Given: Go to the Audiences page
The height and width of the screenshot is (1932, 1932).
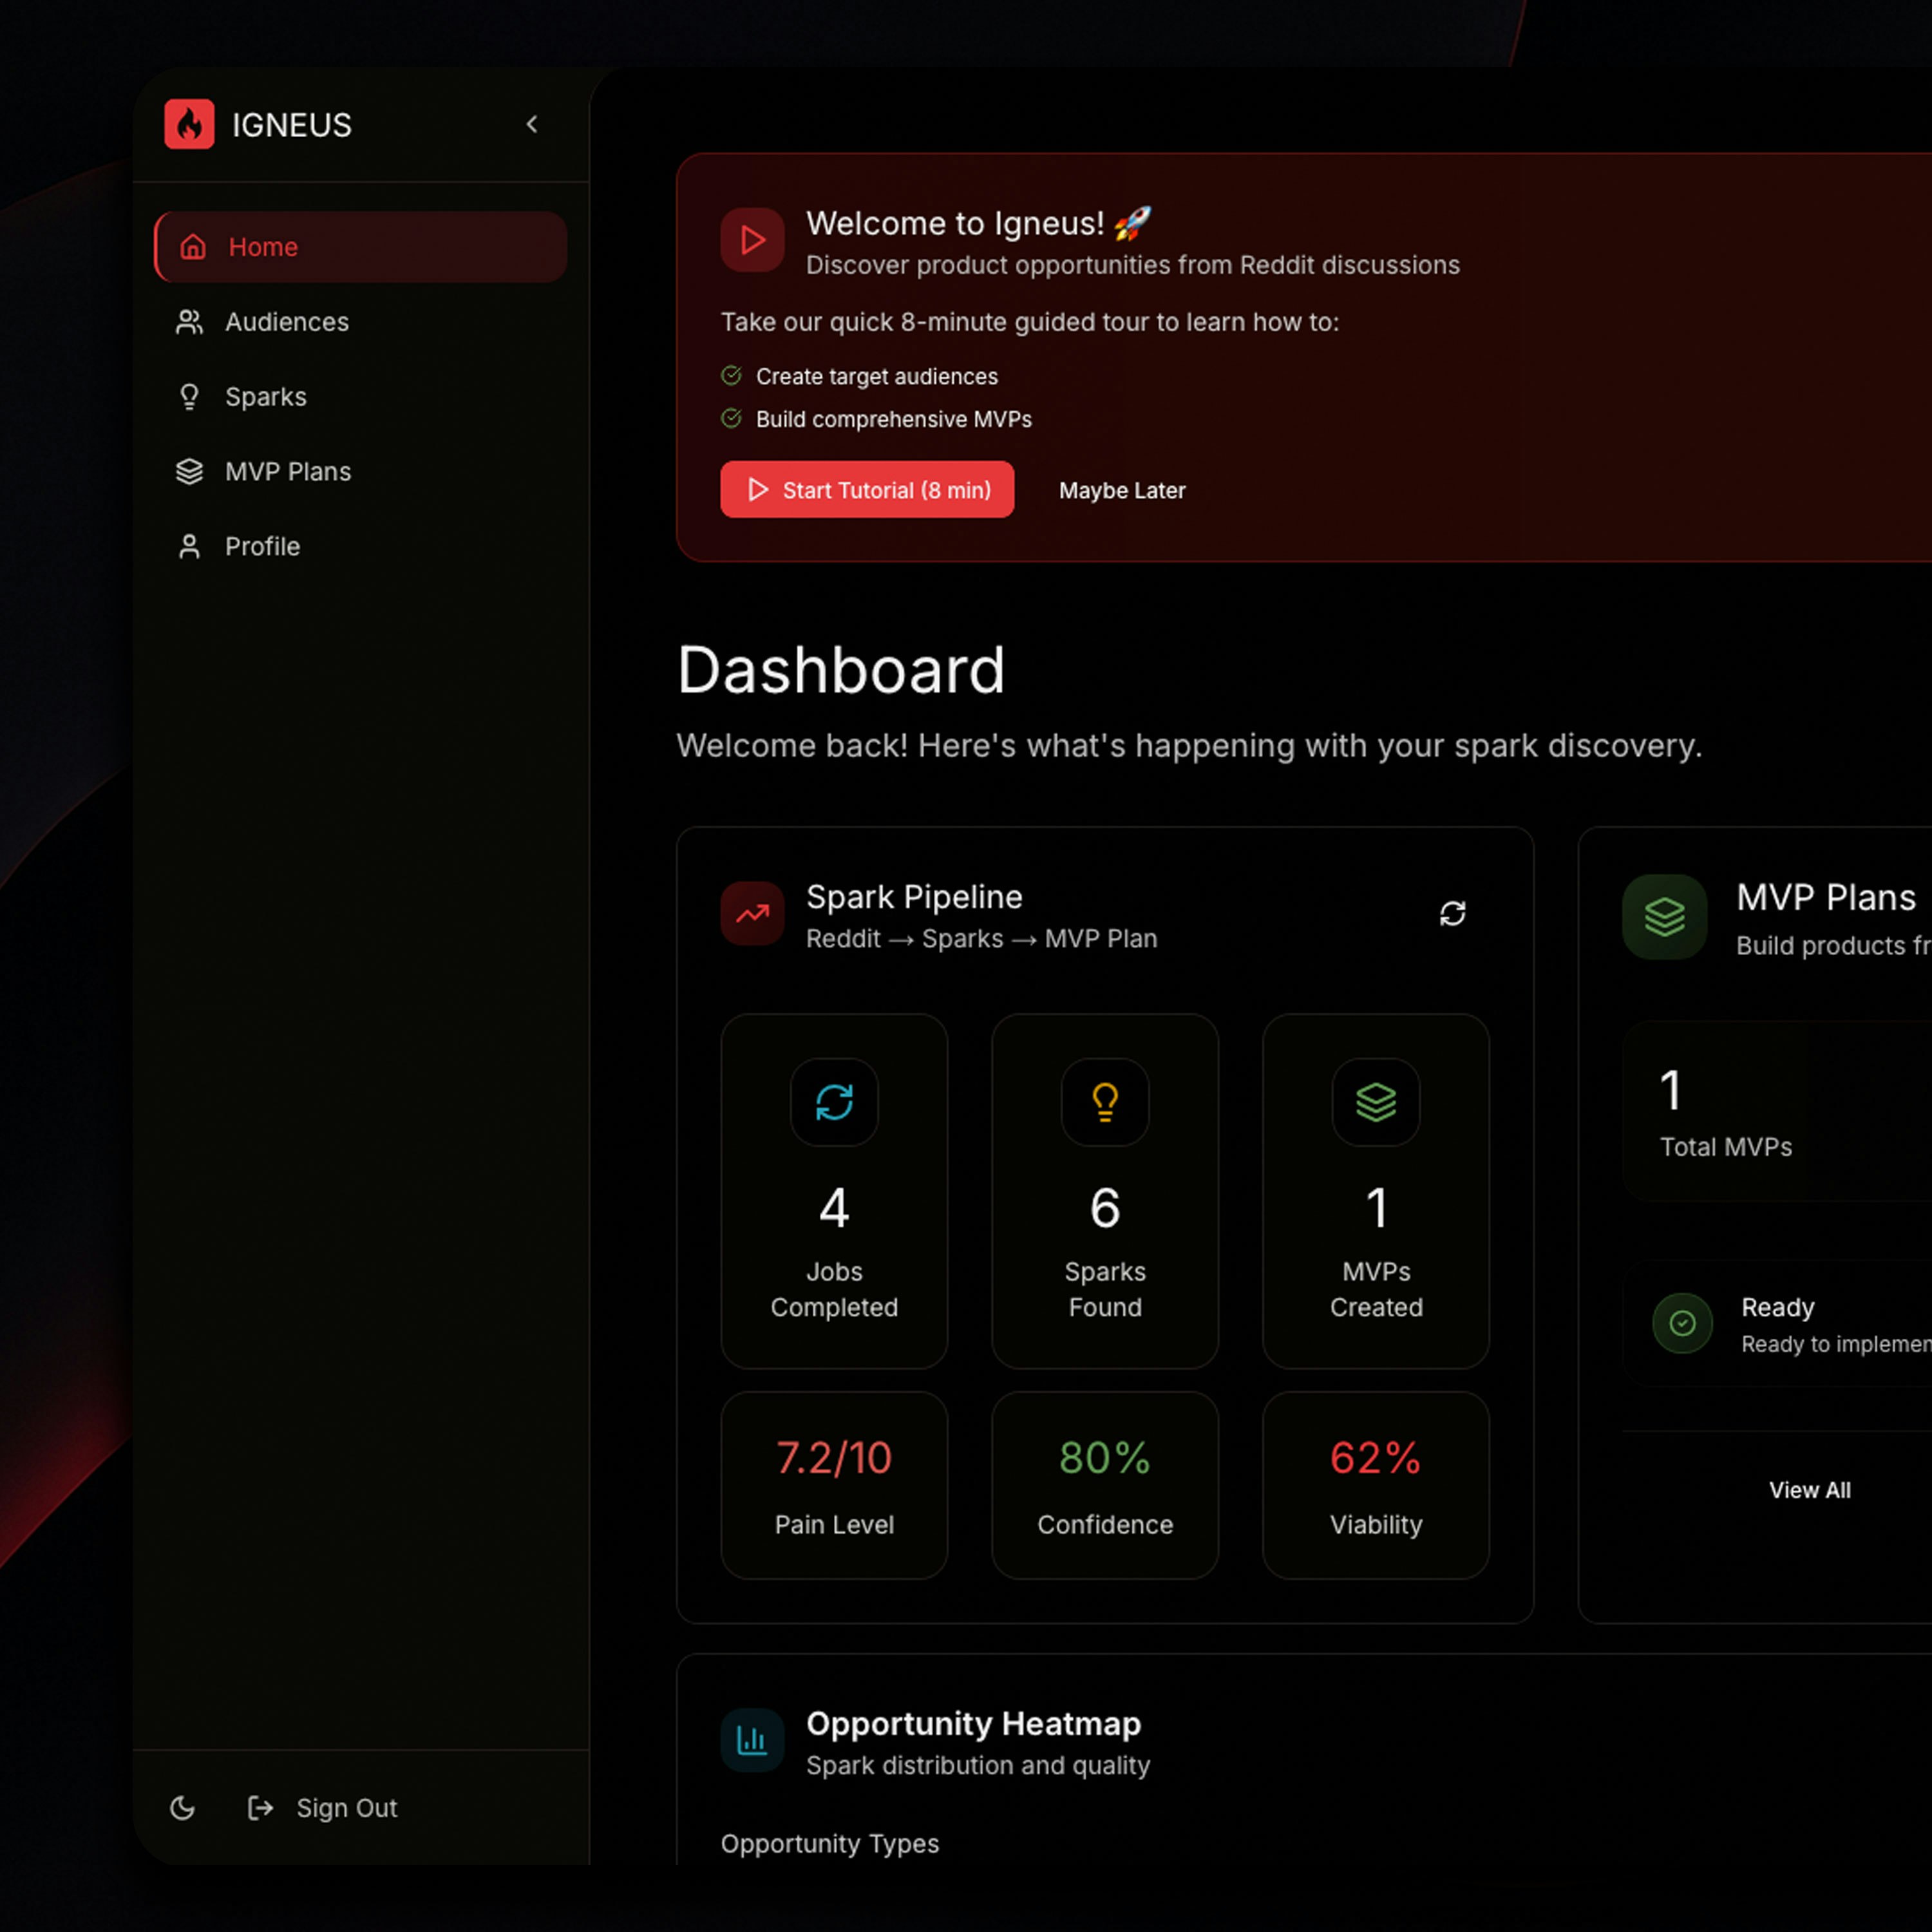Looking at the screenshot, I should [x=361, y=322].
